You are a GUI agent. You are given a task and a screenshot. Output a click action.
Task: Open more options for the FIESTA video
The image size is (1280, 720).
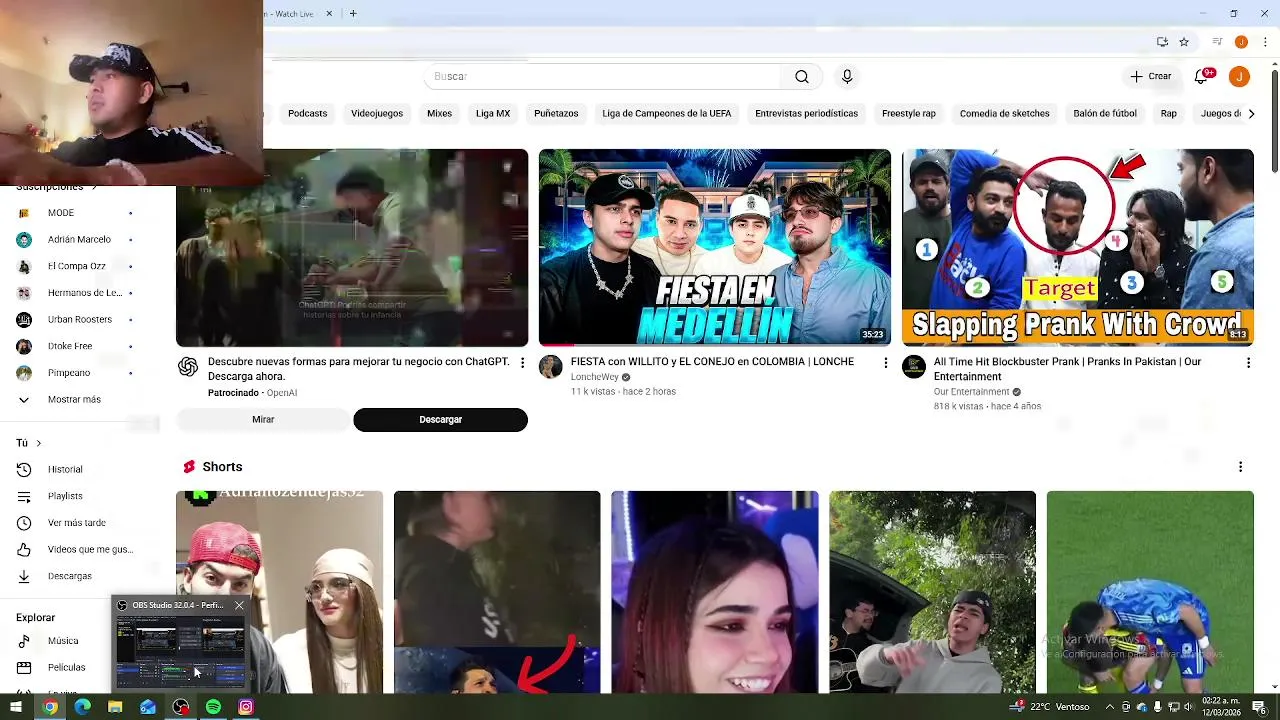885,363
